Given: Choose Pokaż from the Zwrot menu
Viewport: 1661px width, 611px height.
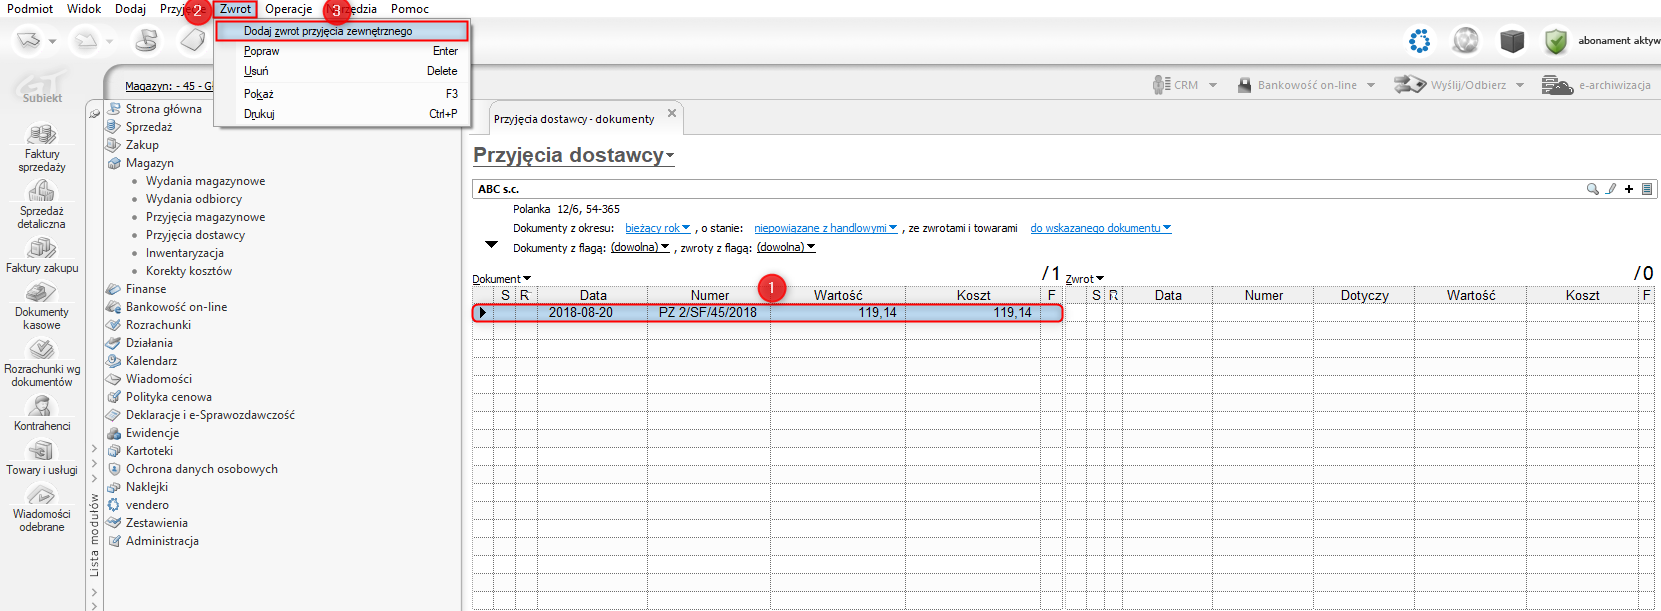Looking at the screenshot, I should click(x=342, y=94).
